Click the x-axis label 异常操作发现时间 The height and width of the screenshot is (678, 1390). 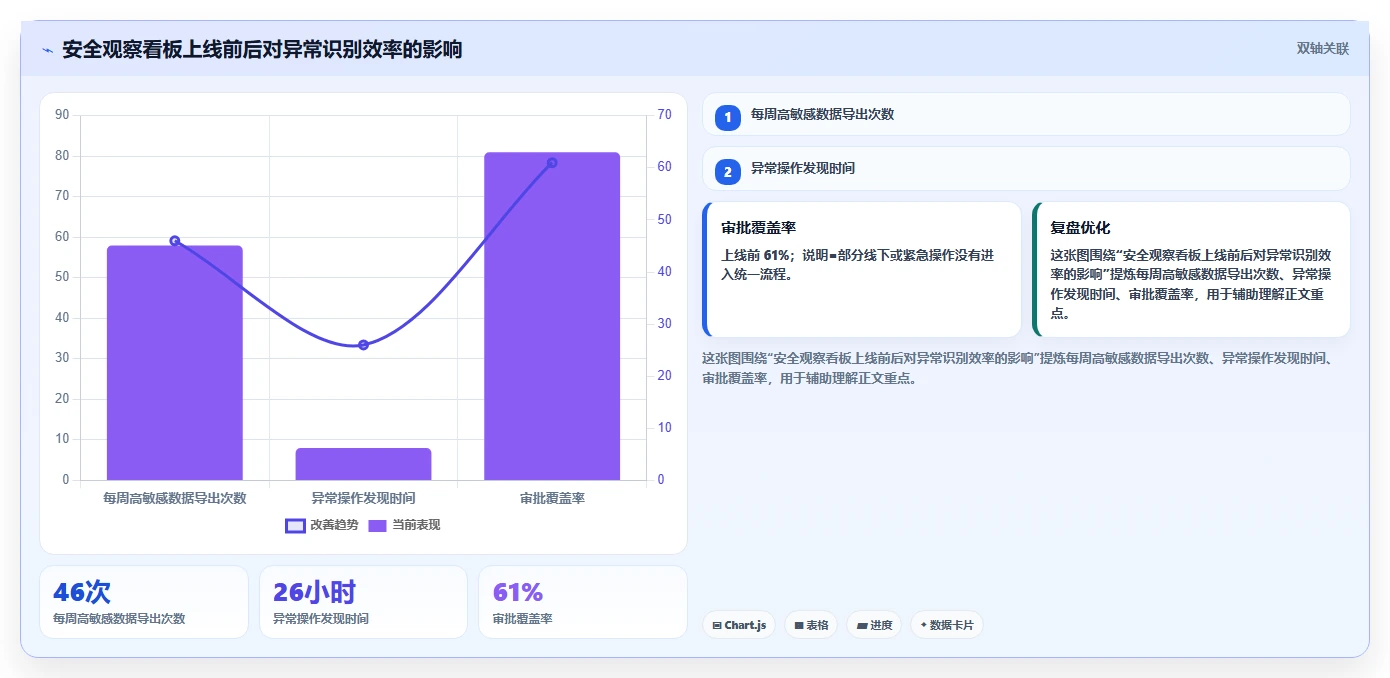coord(363,497)
